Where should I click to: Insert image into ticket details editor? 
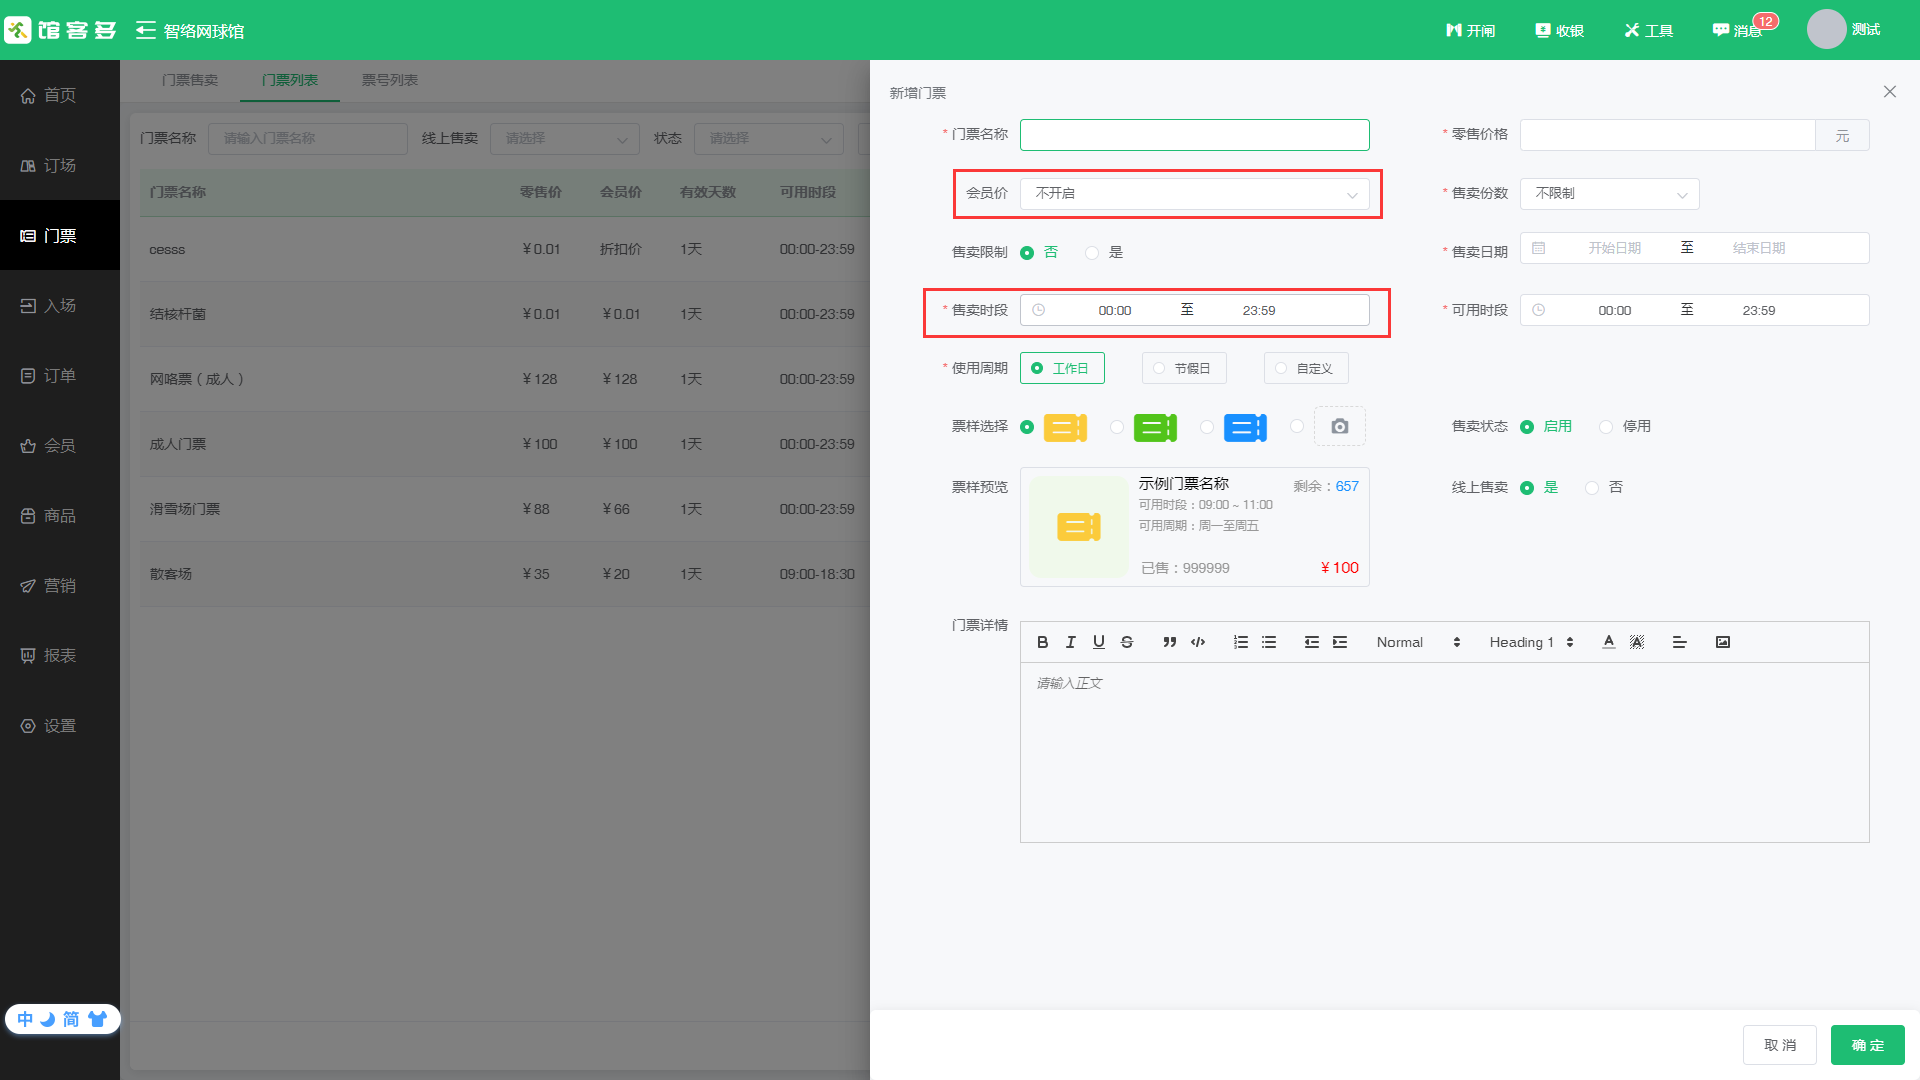click(x=1722, y=642)
